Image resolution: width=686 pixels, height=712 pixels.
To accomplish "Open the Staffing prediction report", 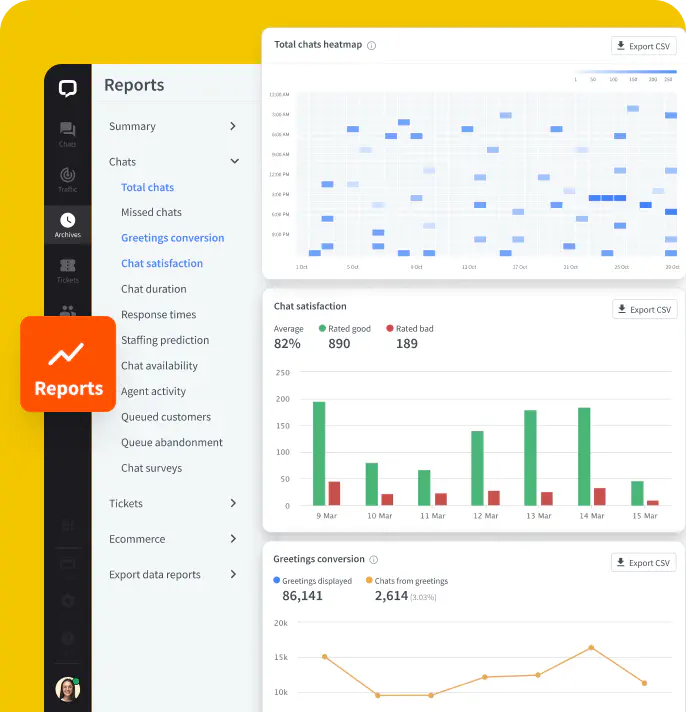I will (x=165, y=340).
